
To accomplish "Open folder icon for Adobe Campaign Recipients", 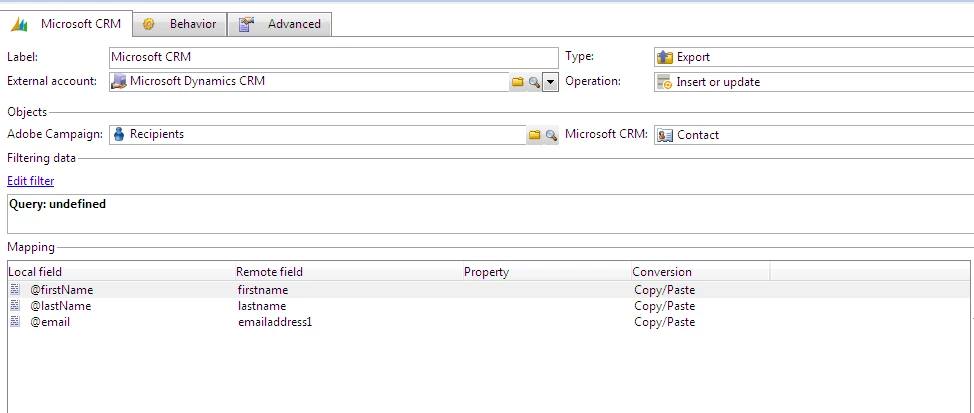I will click(x=534, y=135).
